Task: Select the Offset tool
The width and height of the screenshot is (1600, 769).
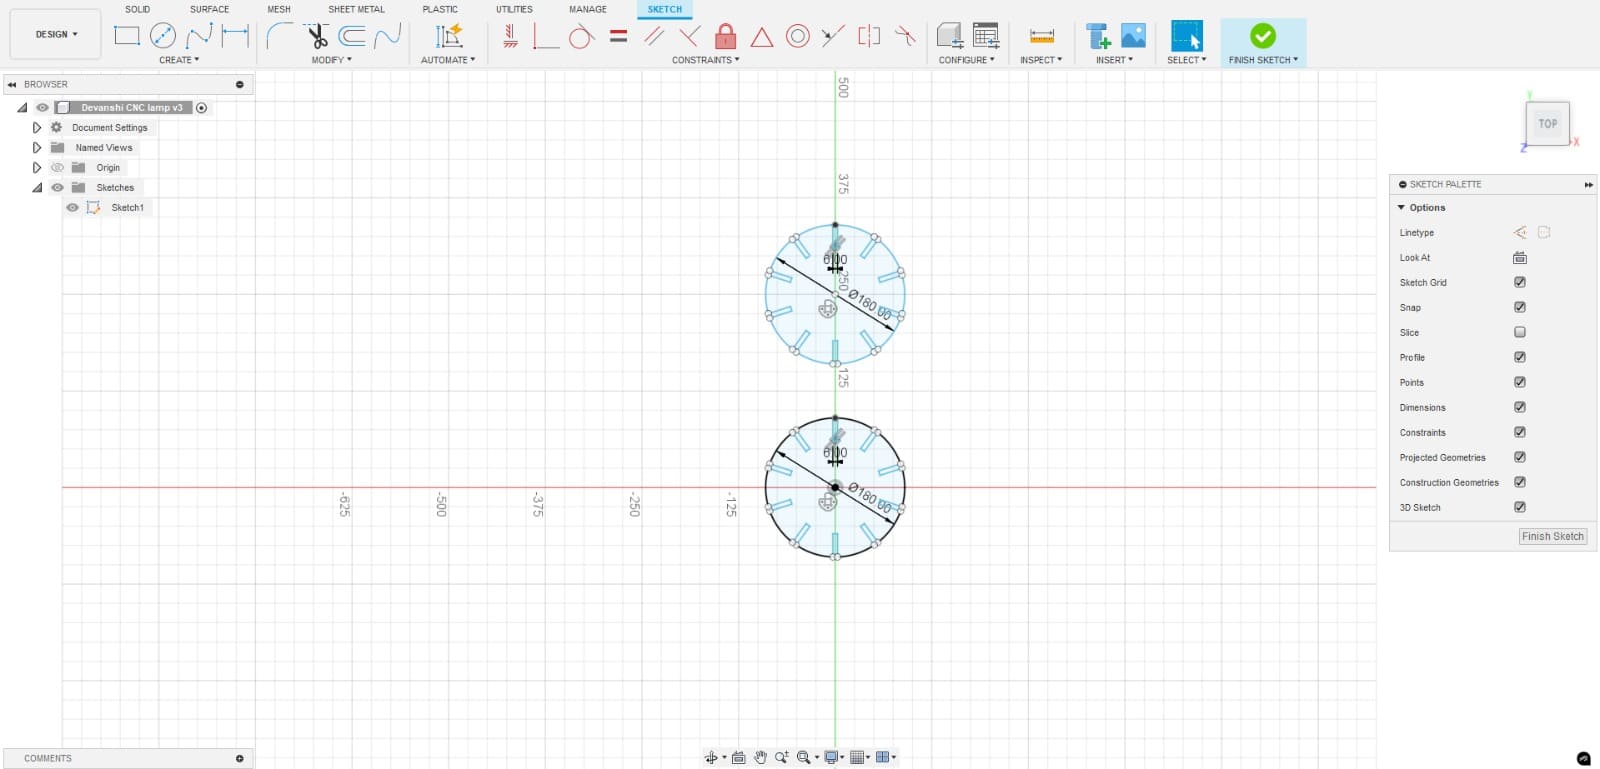Action: click(x=352, y=36)
